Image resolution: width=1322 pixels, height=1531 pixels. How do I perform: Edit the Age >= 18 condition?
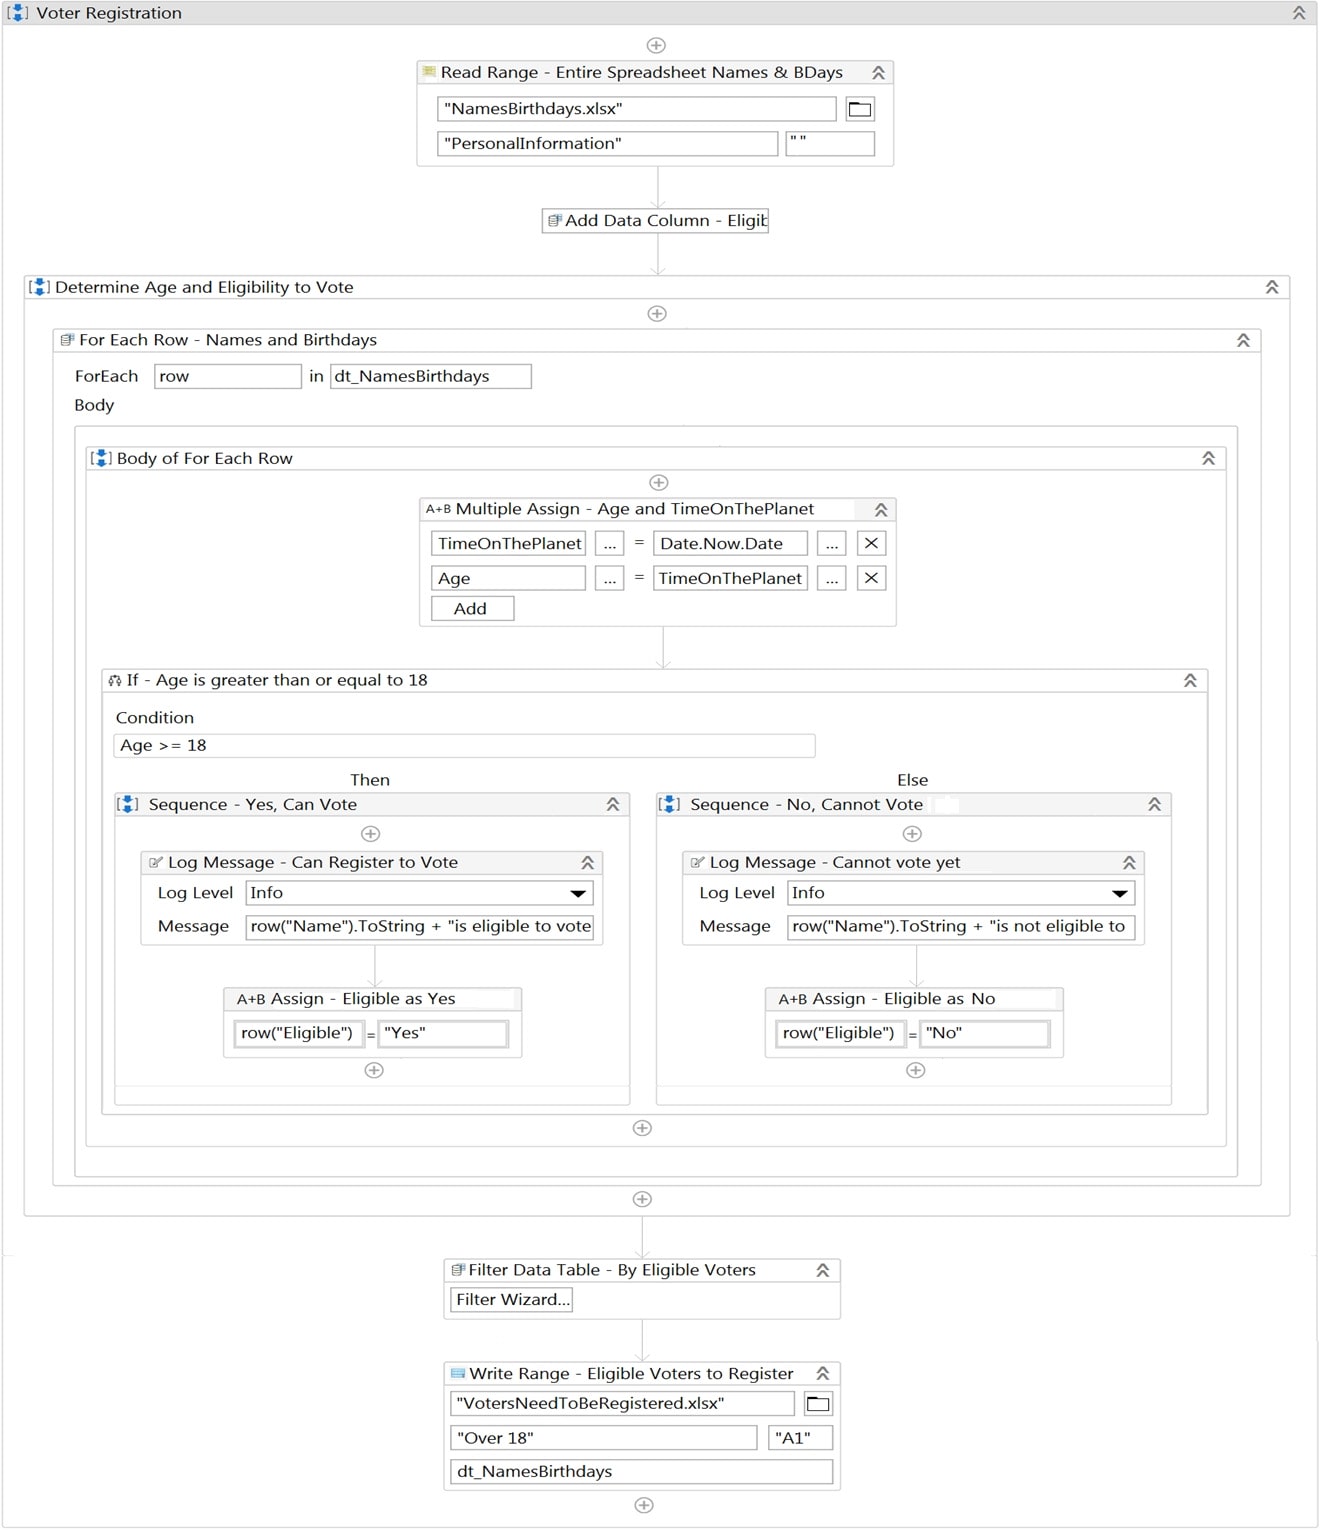click(x=465, y=746)
